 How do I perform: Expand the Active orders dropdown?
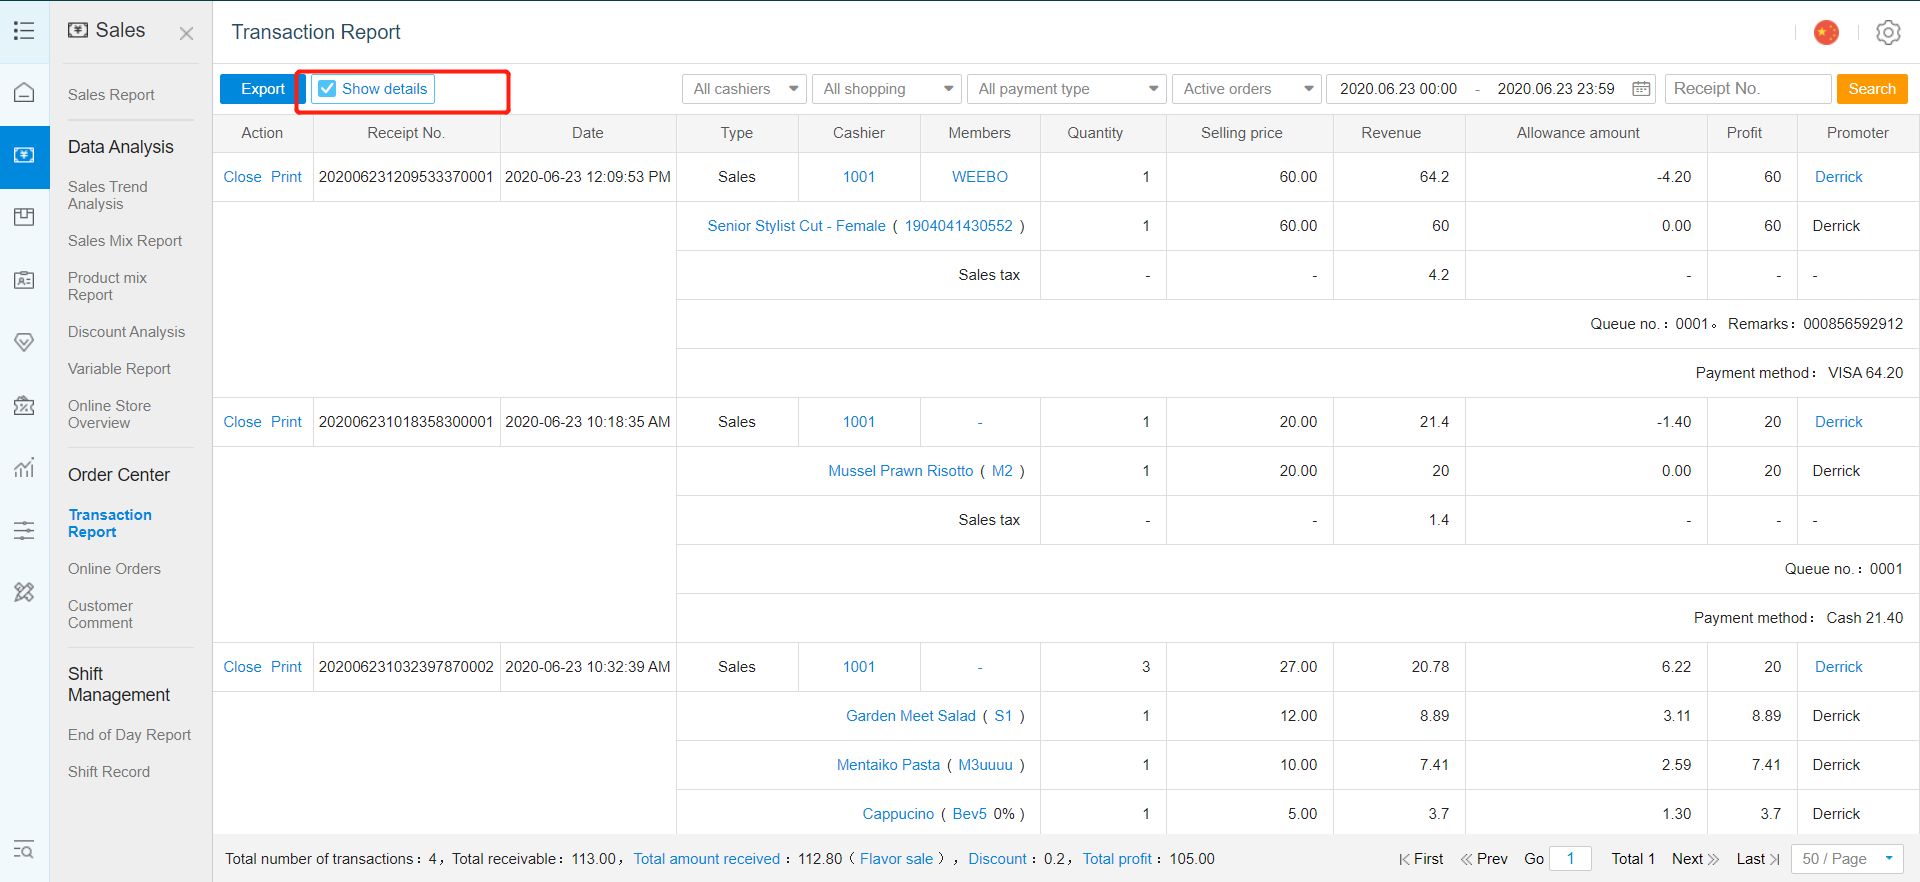(1247, 89)
